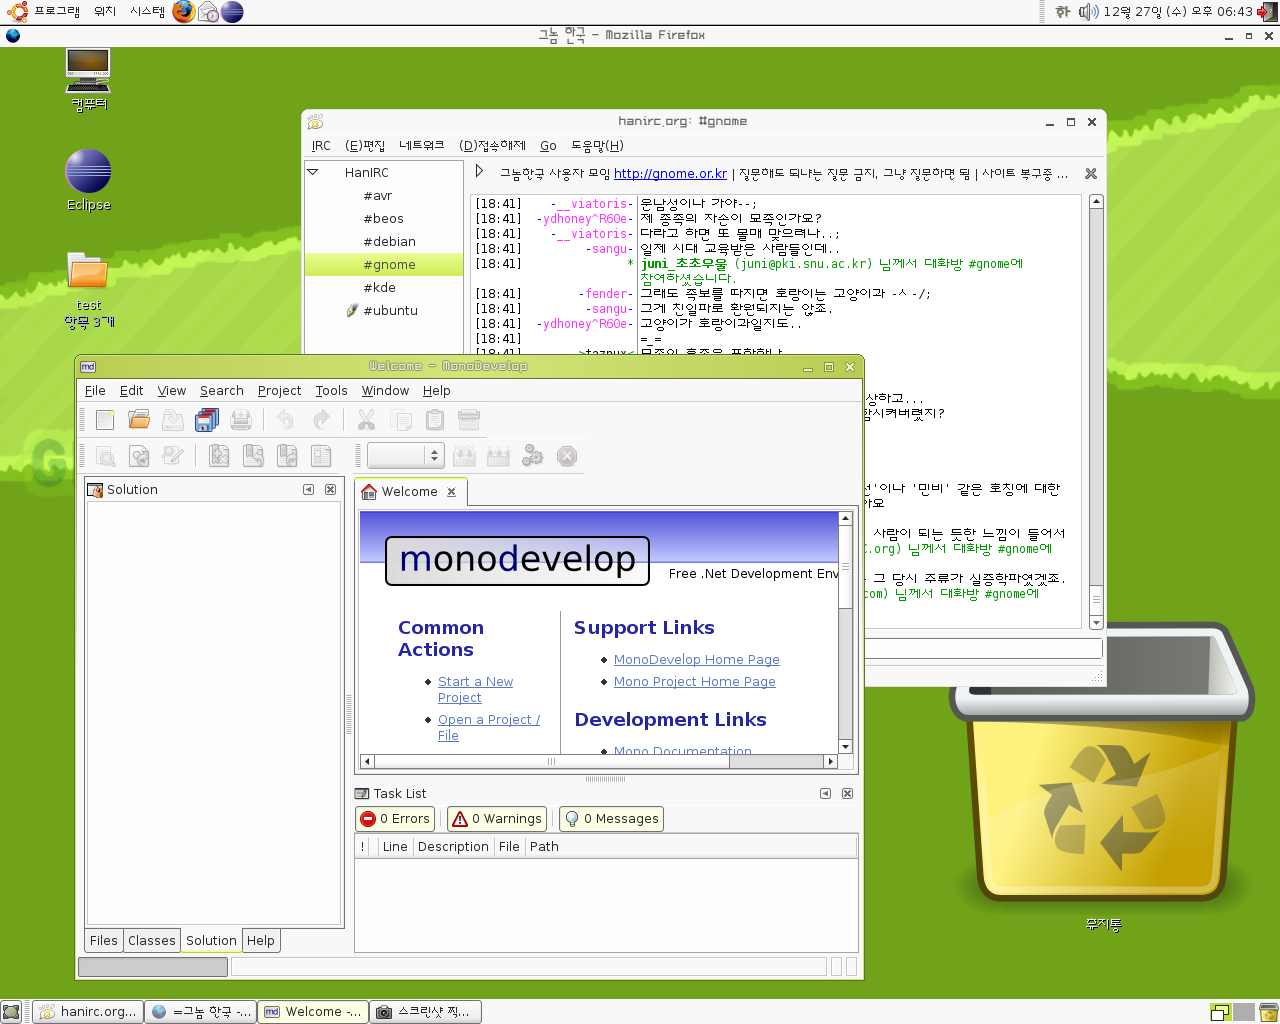Open the Project menu in MonoDevelop
Screen dimensions: 1280x1024
coord(279,391)
